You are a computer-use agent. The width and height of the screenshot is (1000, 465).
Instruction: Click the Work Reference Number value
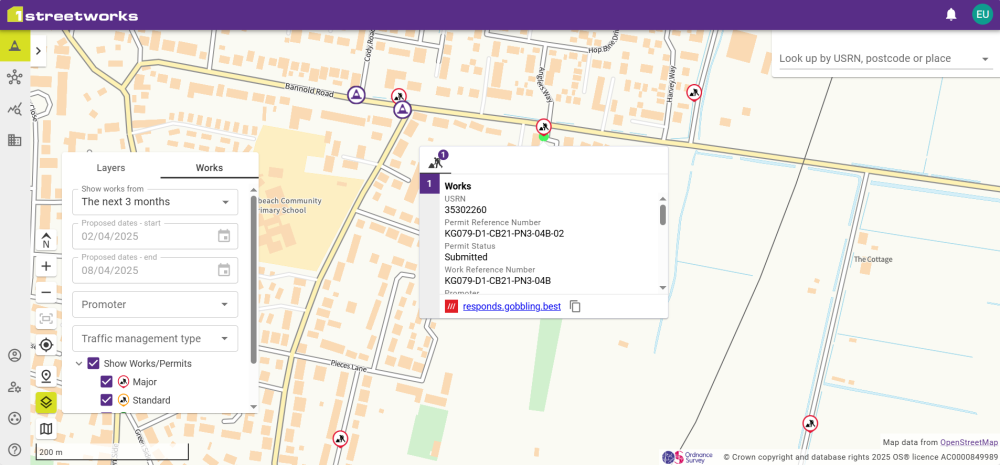497,281
